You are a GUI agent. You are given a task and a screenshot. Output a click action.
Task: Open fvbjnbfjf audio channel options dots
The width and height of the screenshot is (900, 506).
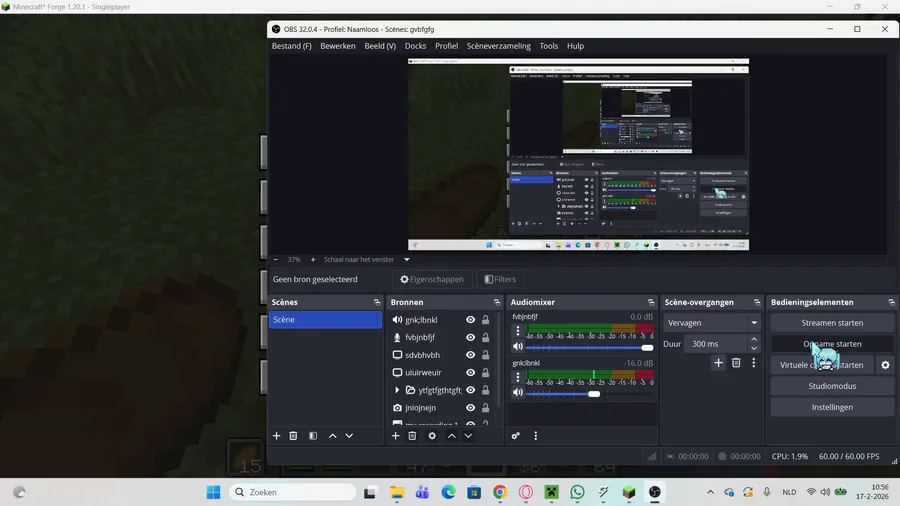click(x=518, y=331)
